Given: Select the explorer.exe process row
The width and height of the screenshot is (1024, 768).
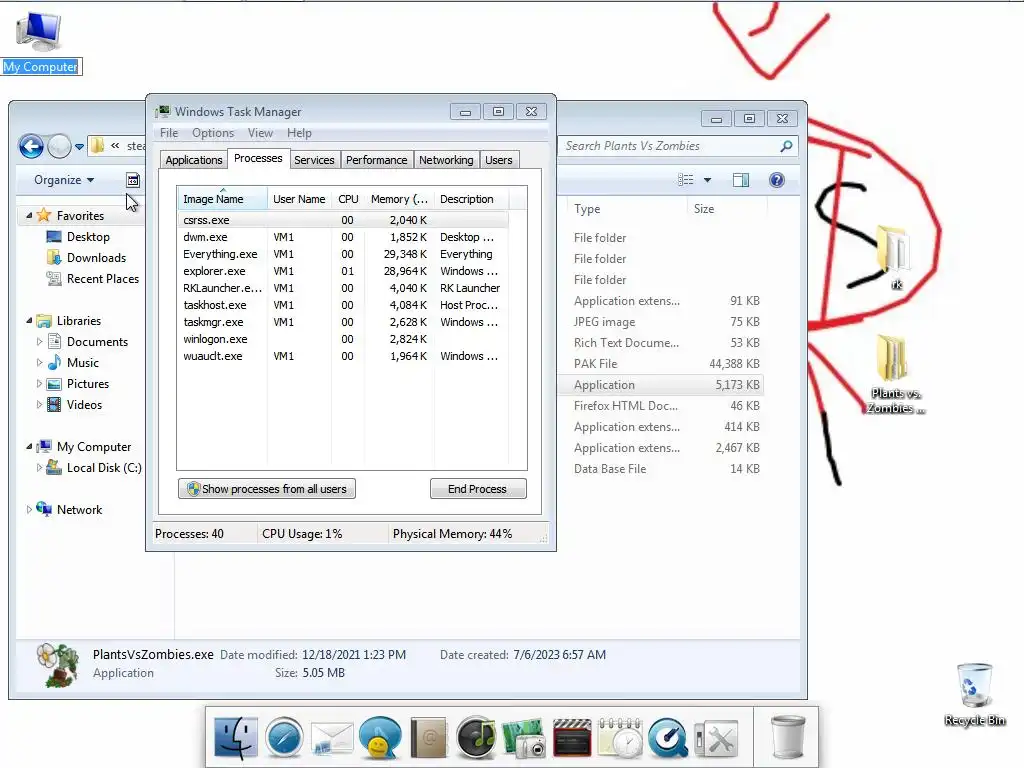Looking at the screenshot, I should click(342, 271).
